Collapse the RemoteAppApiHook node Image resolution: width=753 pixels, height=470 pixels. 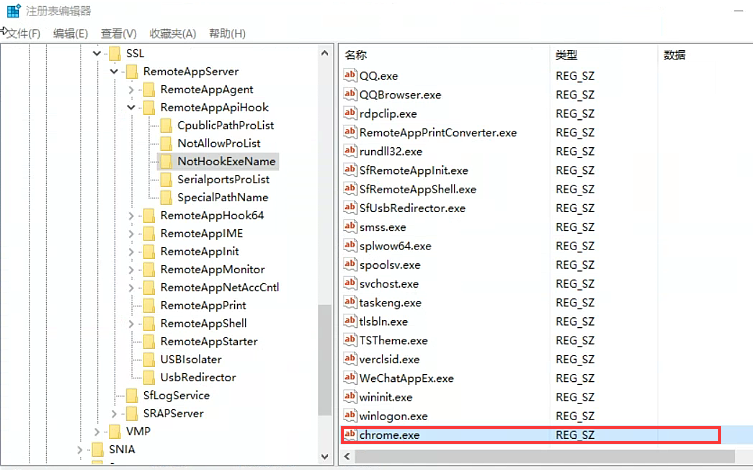tap(131, 108)
